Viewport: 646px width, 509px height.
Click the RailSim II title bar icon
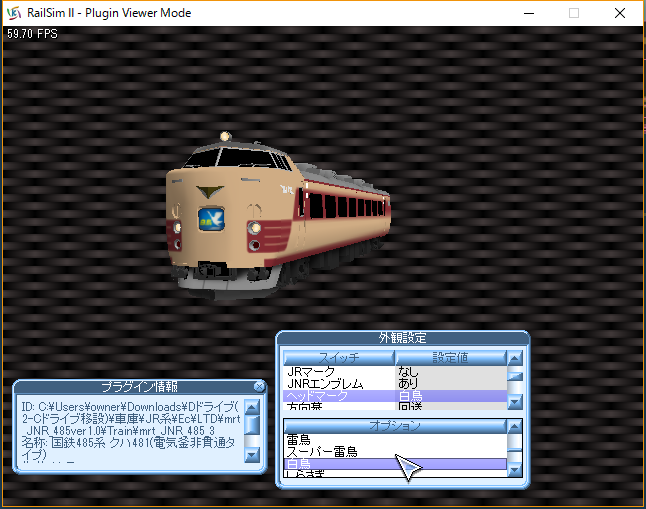[x=14, y=13]
